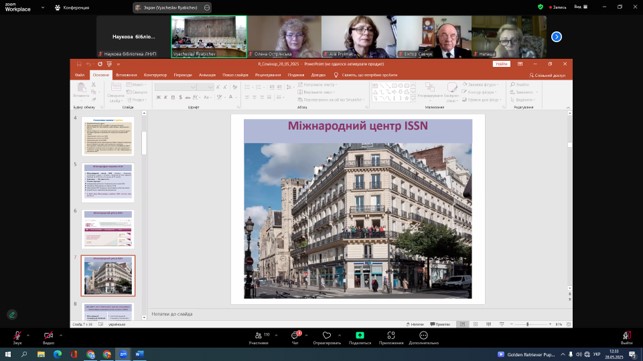This screenshot has width=643, height=361.
Task: Toggle Underline formatting in Font group
Action: (x=173, y=98)
